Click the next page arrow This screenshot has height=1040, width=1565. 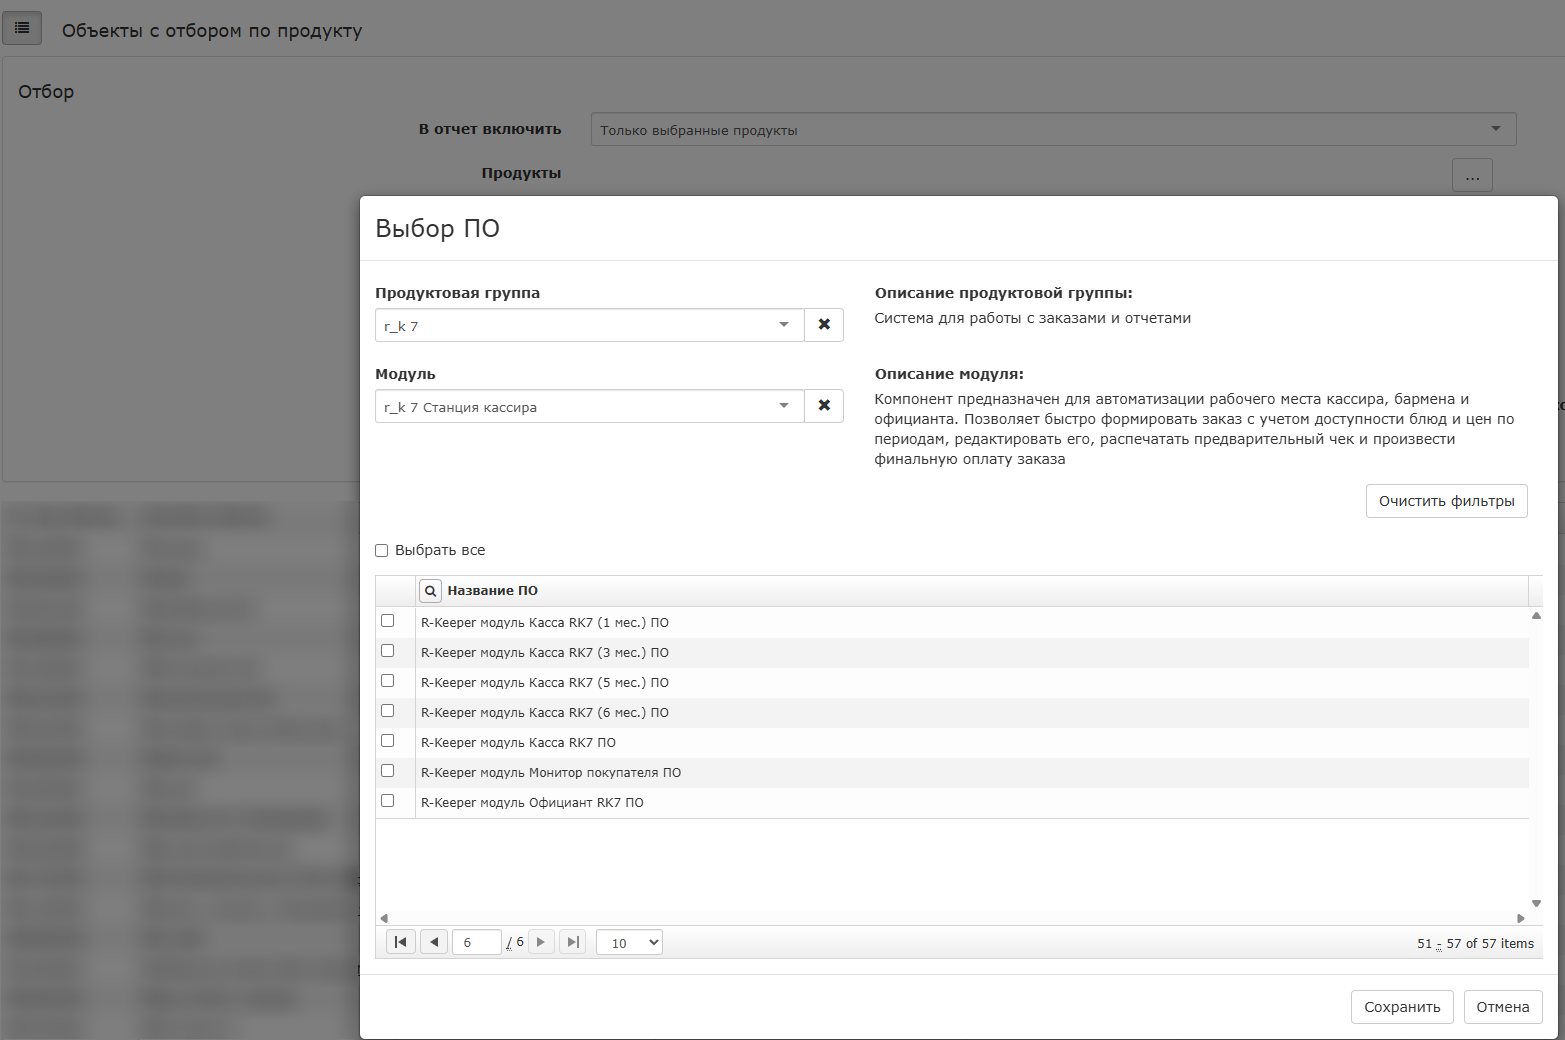pos(541,942)
